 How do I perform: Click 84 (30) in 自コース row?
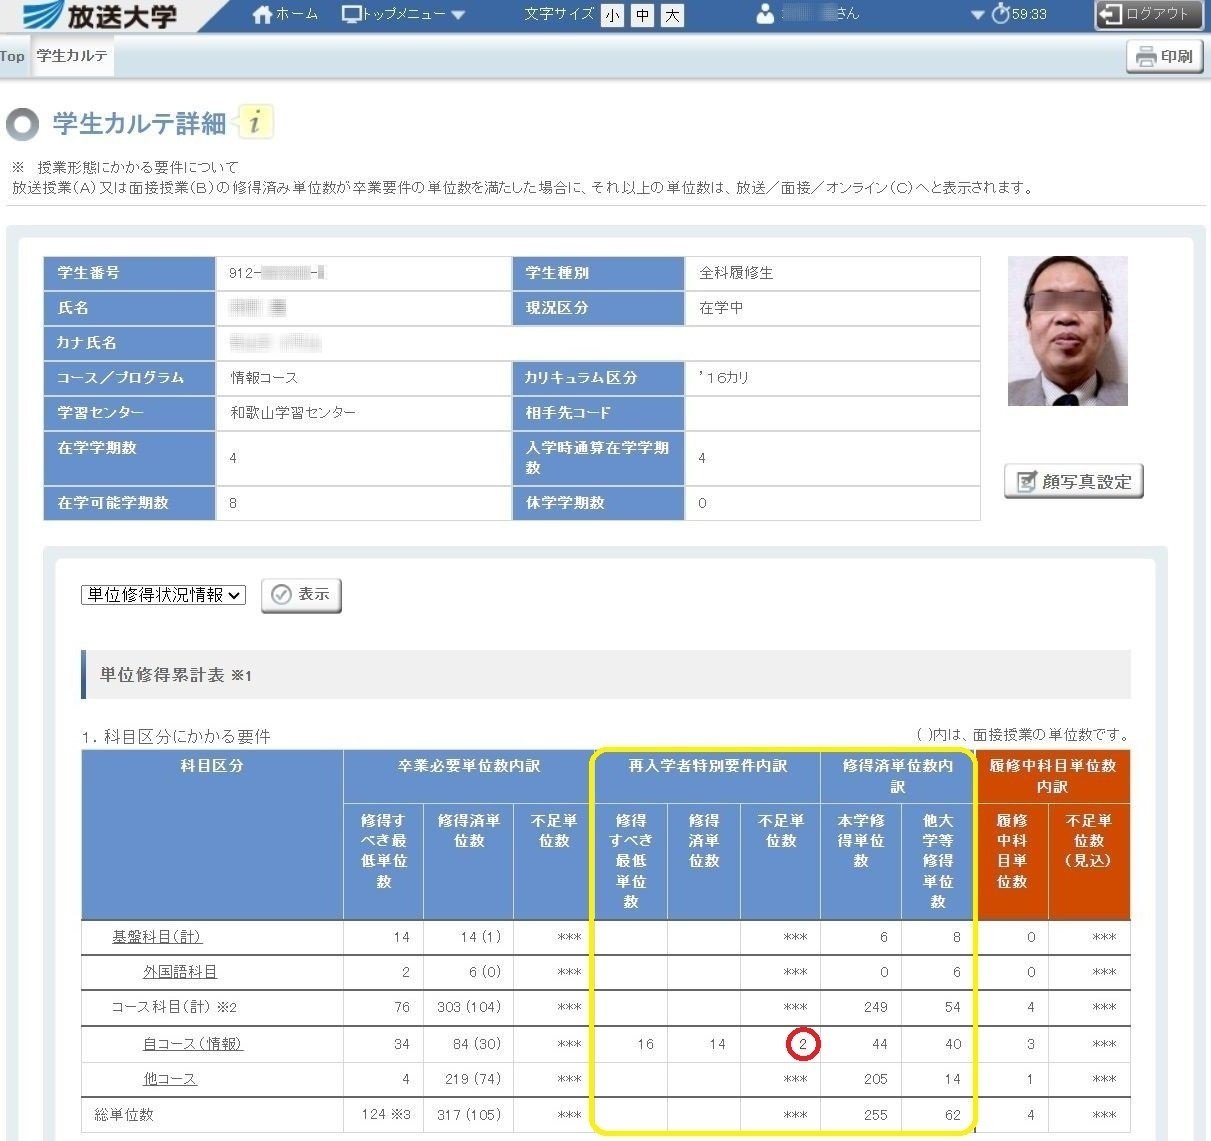click(476, 1044)
